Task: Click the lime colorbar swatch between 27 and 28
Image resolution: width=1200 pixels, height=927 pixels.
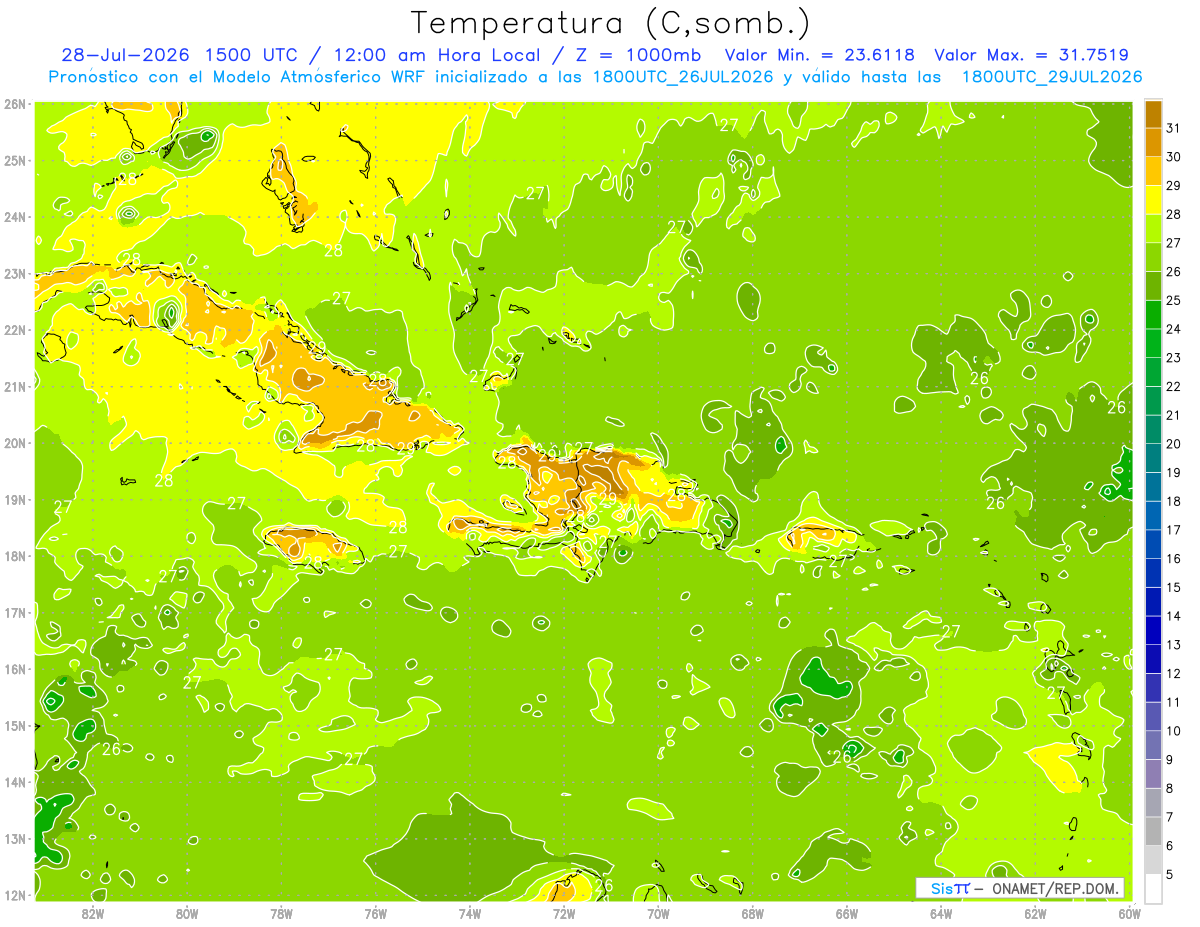Action: tap(1153, 229)
